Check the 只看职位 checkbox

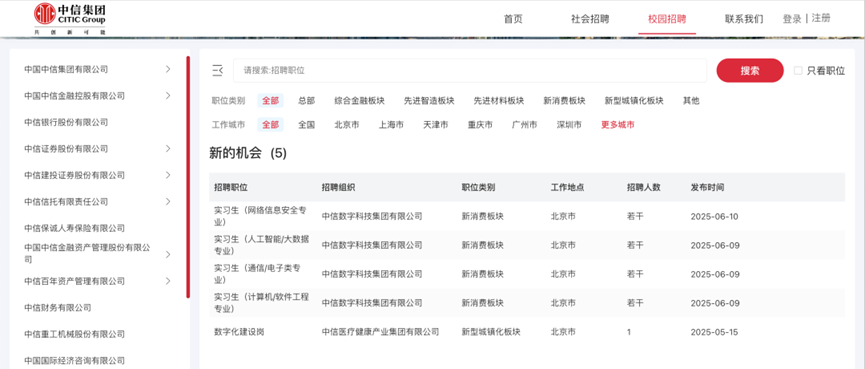(798, 71)
